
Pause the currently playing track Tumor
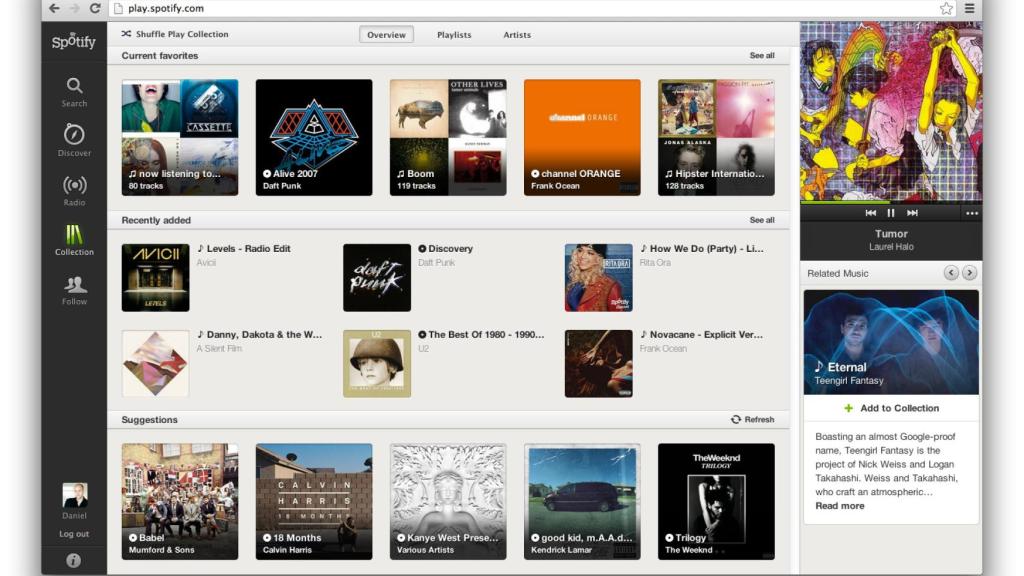click(893, 211)
